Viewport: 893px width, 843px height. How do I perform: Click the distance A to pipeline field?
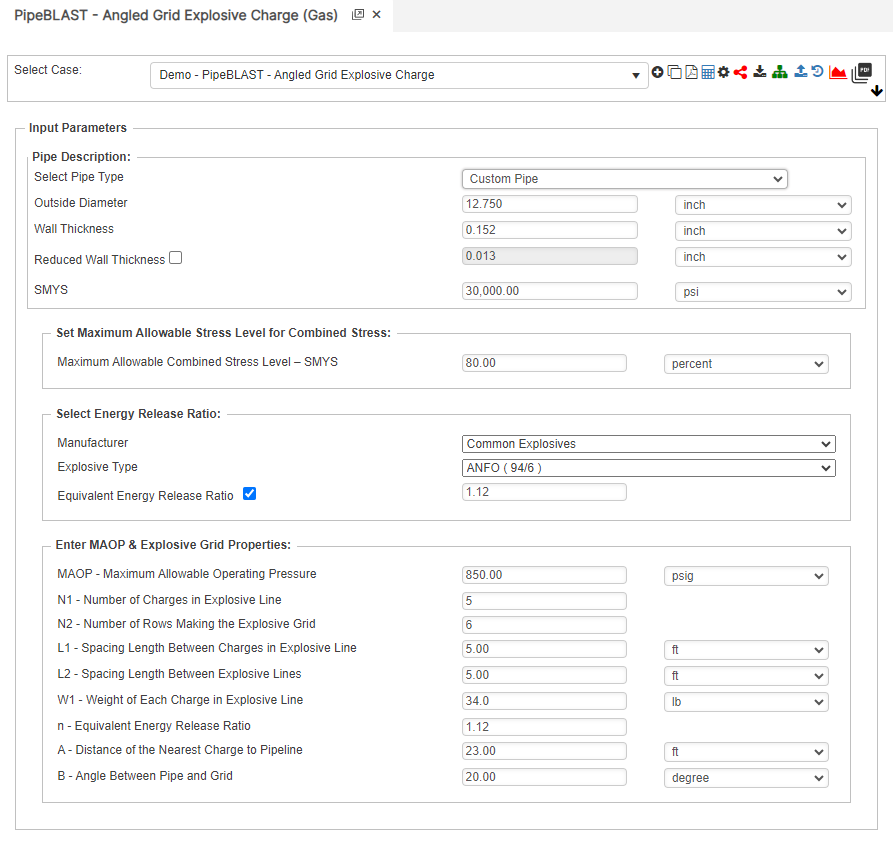544,751
